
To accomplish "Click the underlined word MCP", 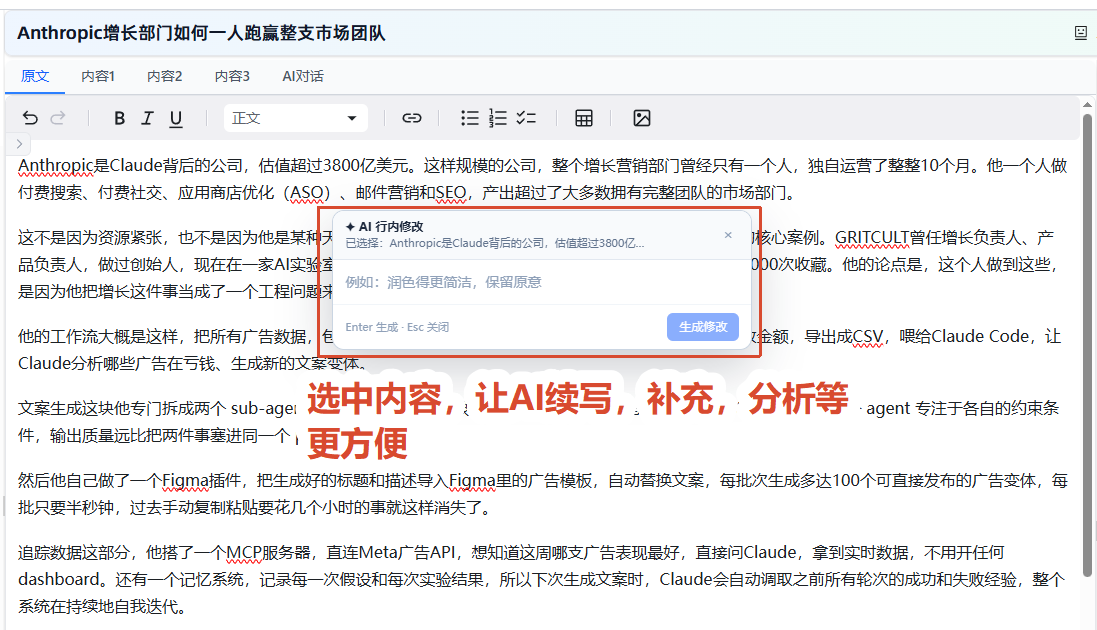I will pos(243,553).
